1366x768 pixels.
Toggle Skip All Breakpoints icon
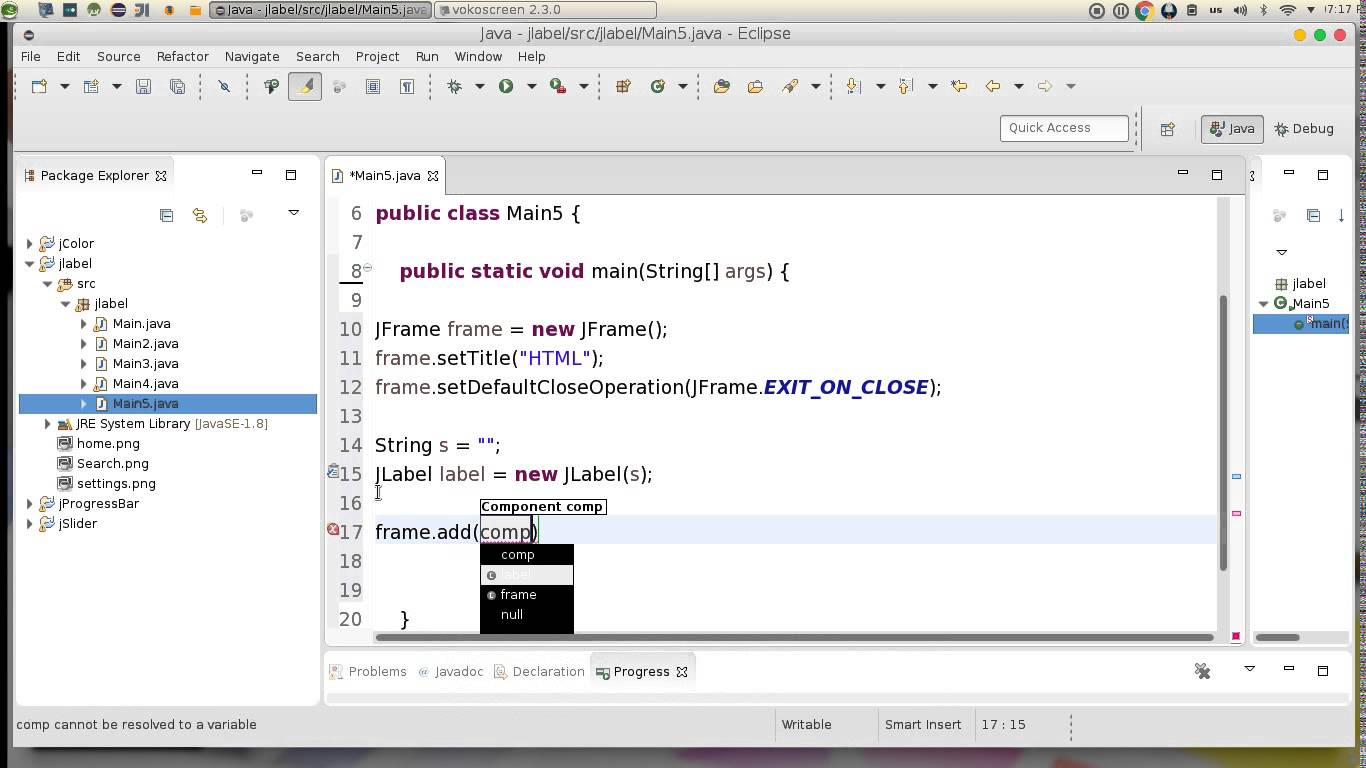point(225,86)
